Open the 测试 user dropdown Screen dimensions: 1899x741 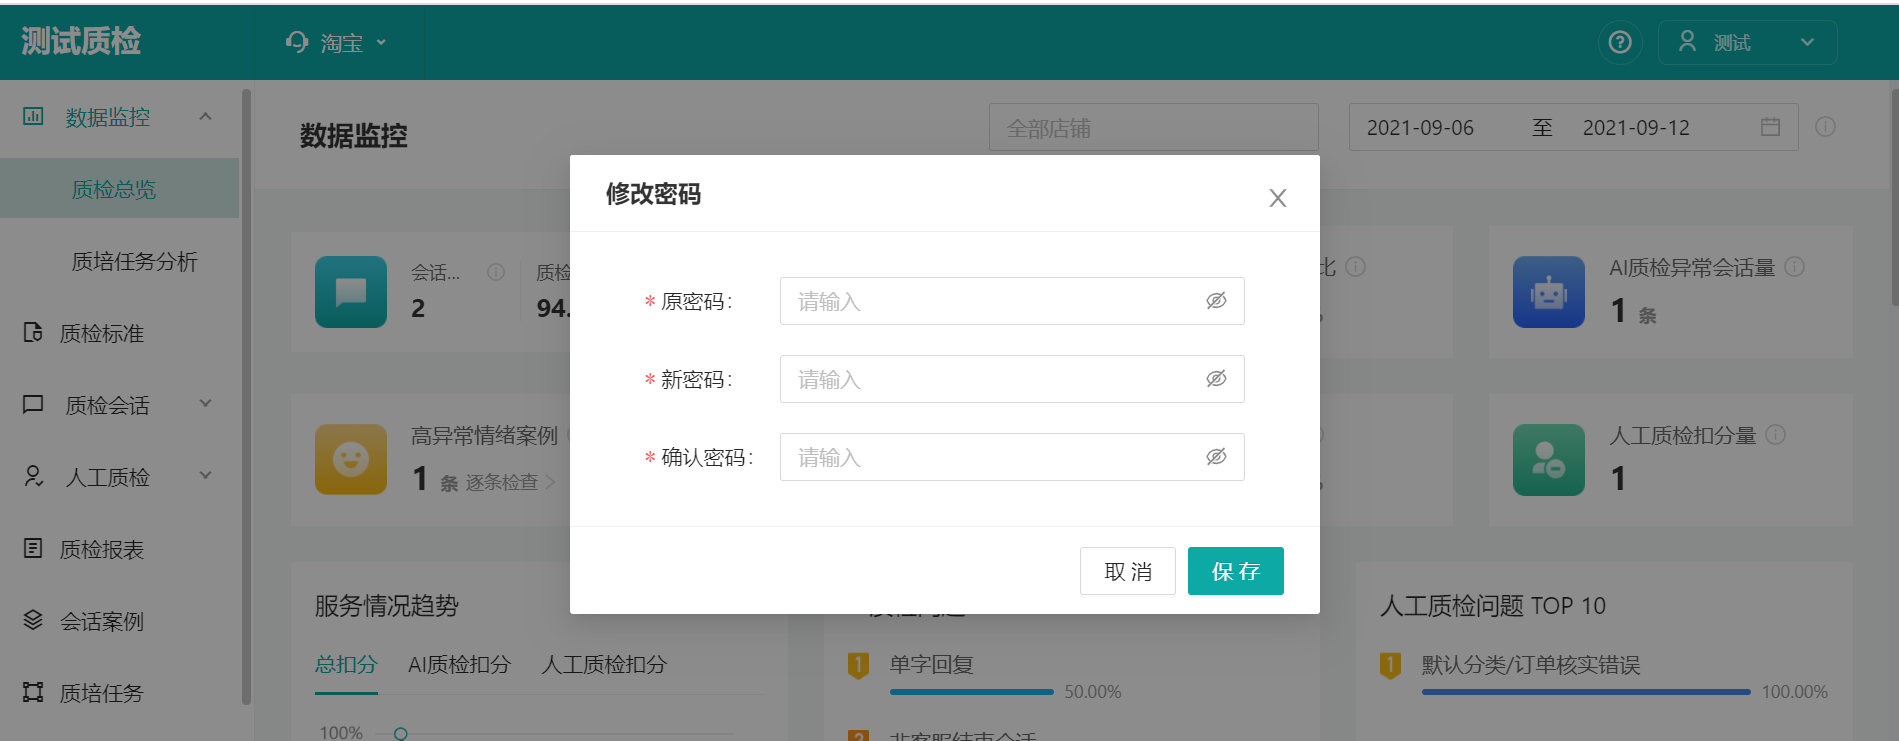(x=1747, y=42)
